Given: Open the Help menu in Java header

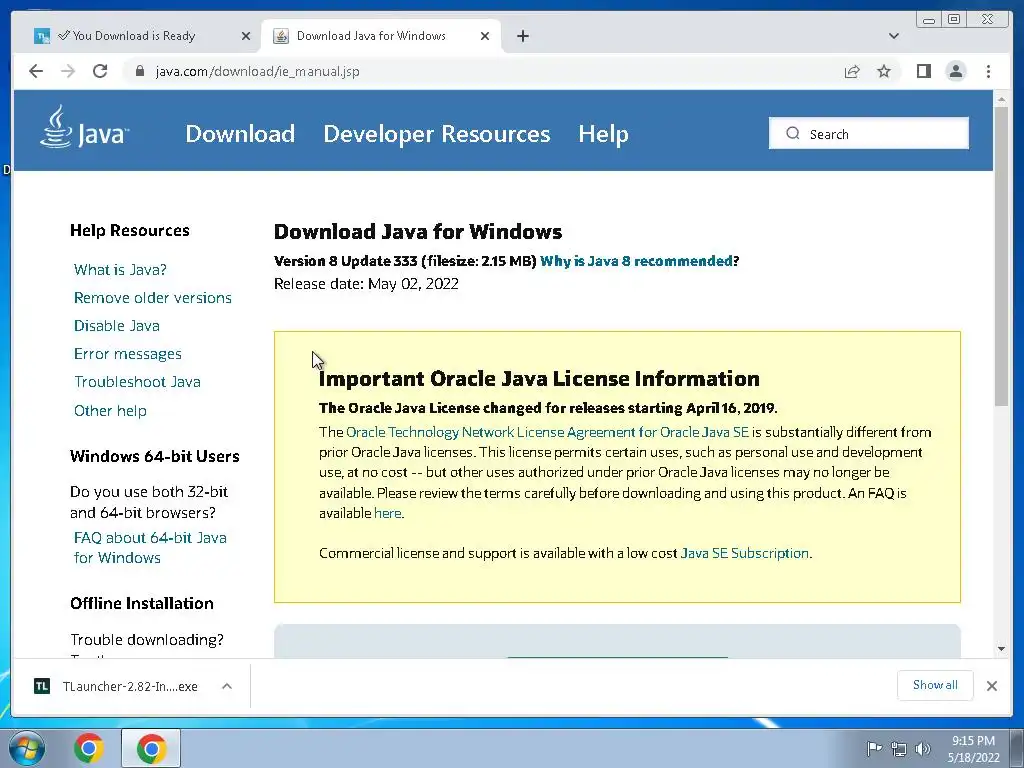Looking at the screenshot, I should tap(603, 134).
